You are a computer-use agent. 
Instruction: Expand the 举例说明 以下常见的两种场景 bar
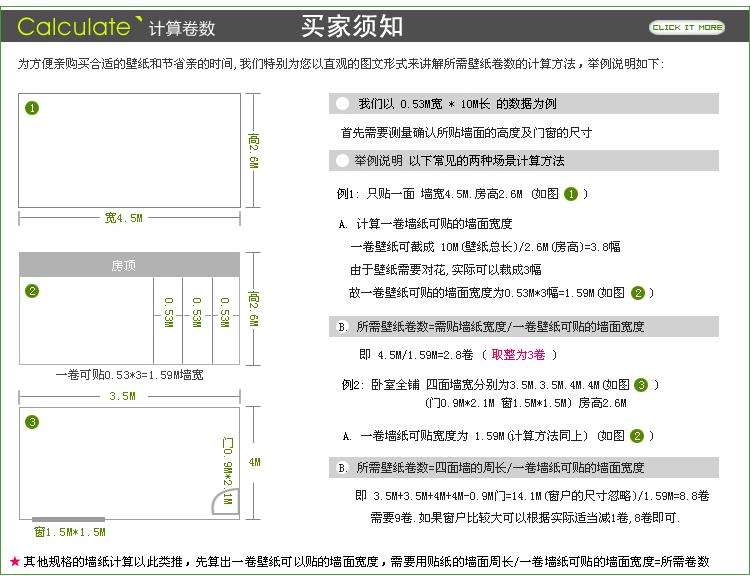(x=523, y=160)
